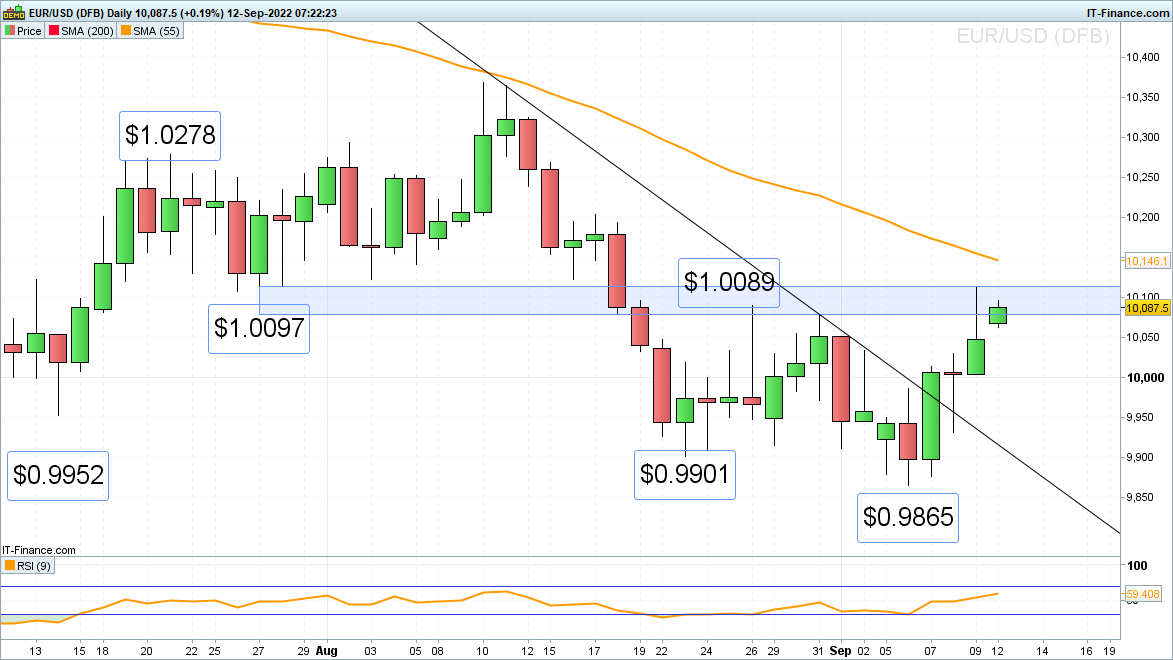The width and height of the screenshot is (1173, 660).
Task: Click the $1.0089 price annotation
Action: [729, 283]
